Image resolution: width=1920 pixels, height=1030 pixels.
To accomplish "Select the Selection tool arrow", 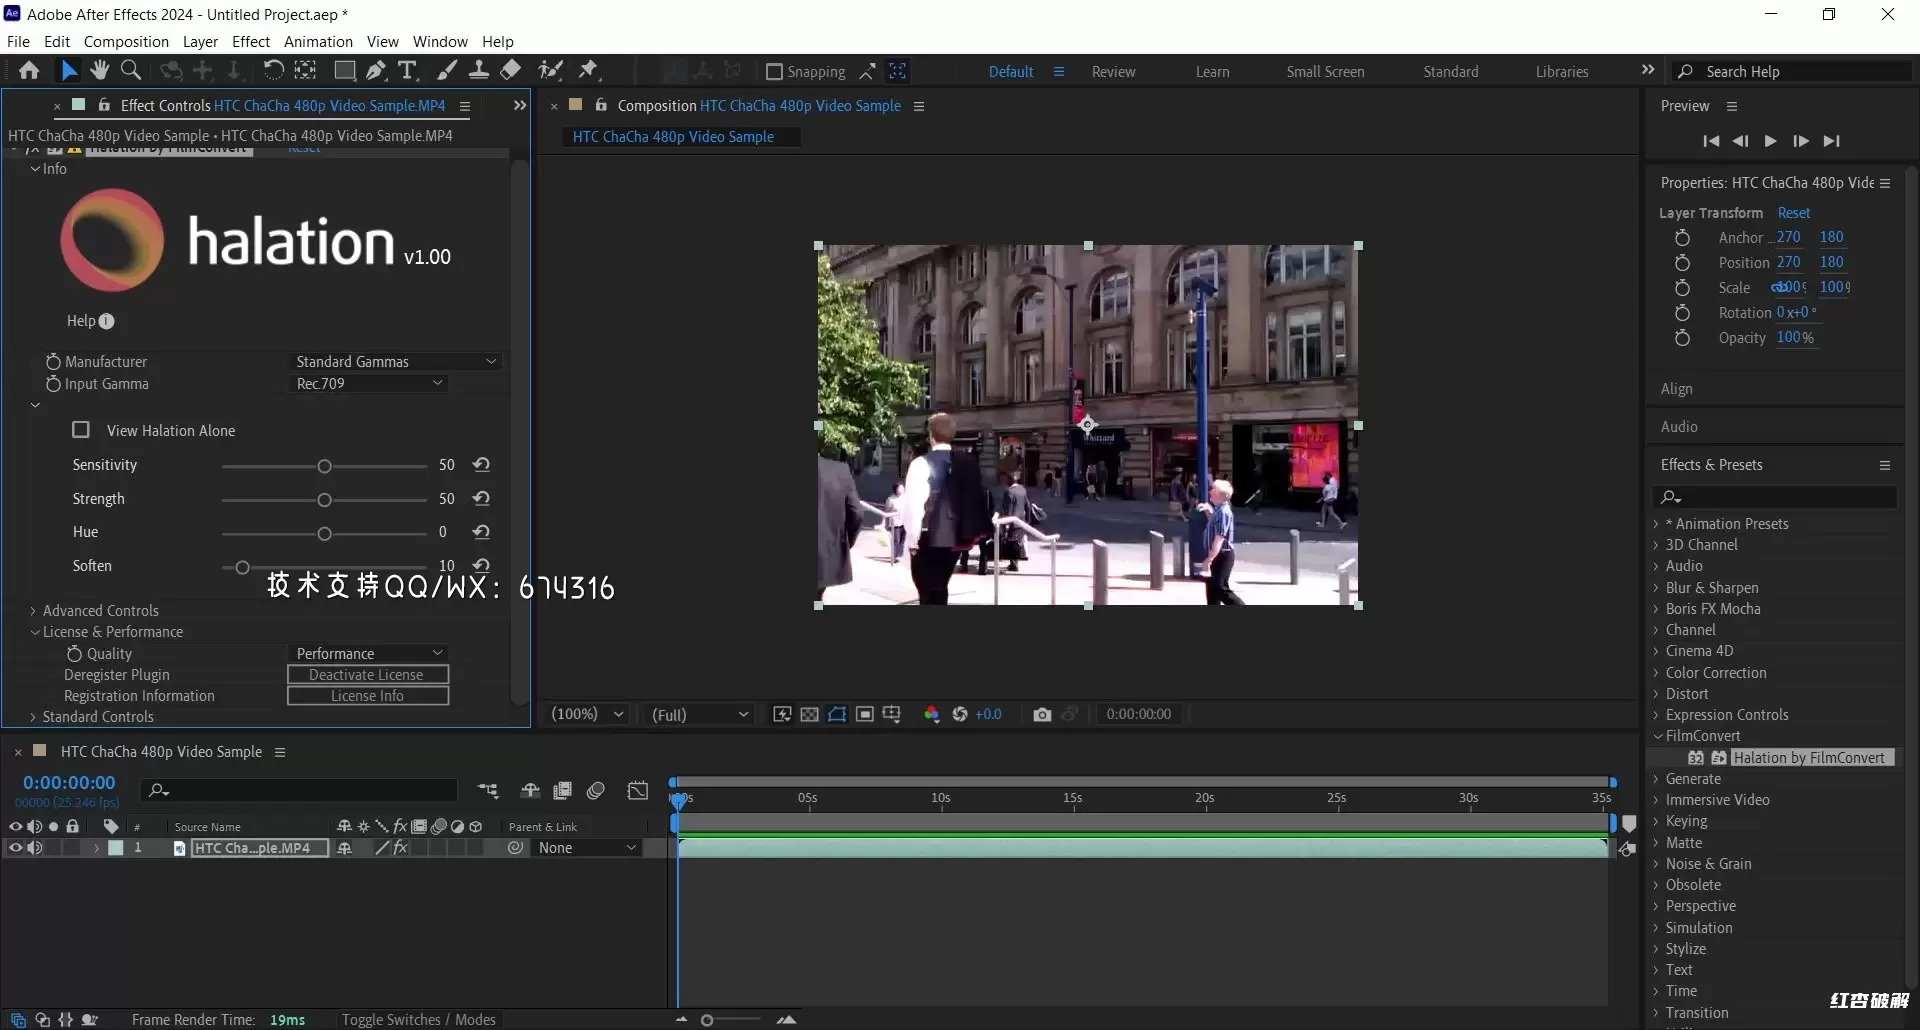I will (68, 70).
